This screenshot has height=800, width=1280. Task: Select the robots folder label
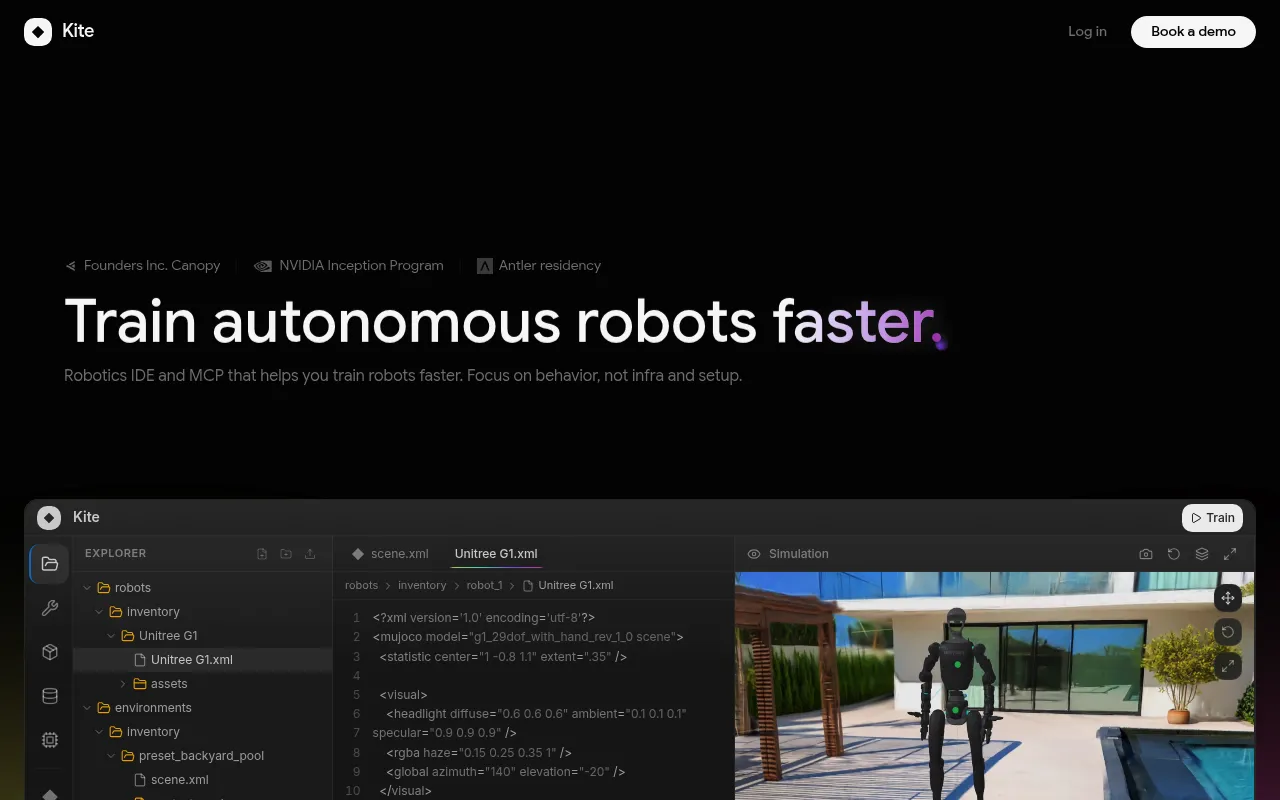(x=133, y=588)
